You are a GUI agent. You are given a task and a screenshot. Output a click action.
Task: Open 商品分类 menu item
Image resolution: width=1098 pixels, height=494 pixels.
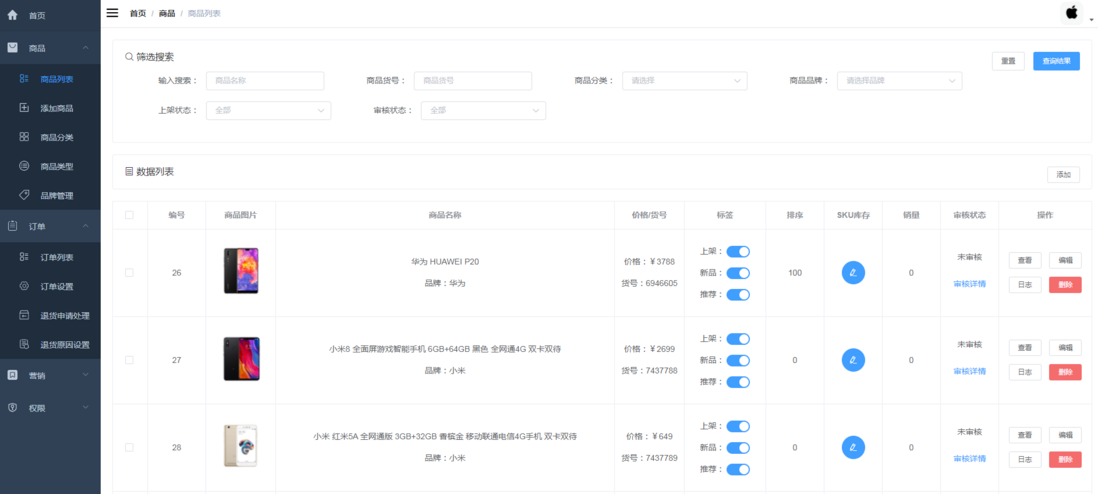(50, 137)
